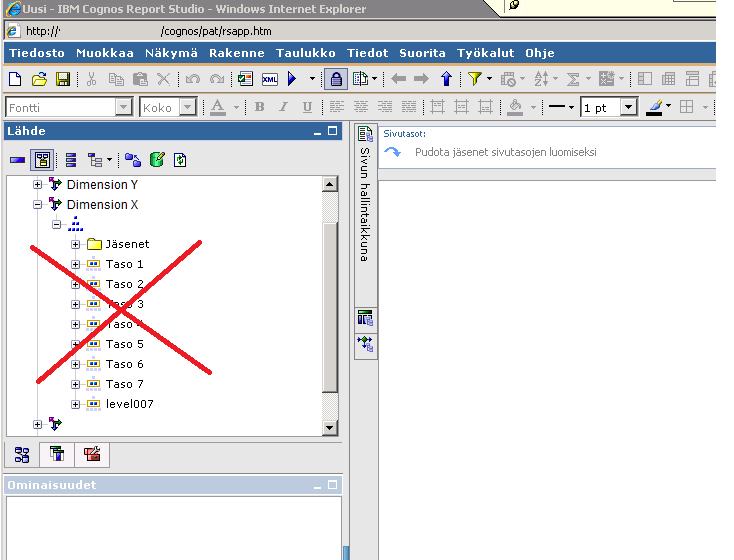Open the Työkalut menu
Viewport: 734px width, 560px height.
[x=485, y=53]
